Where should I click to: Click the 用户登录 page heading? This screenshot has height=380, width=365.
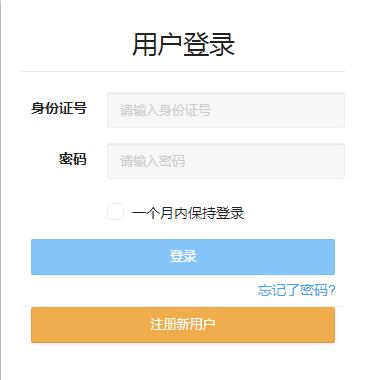coord(183,44)
